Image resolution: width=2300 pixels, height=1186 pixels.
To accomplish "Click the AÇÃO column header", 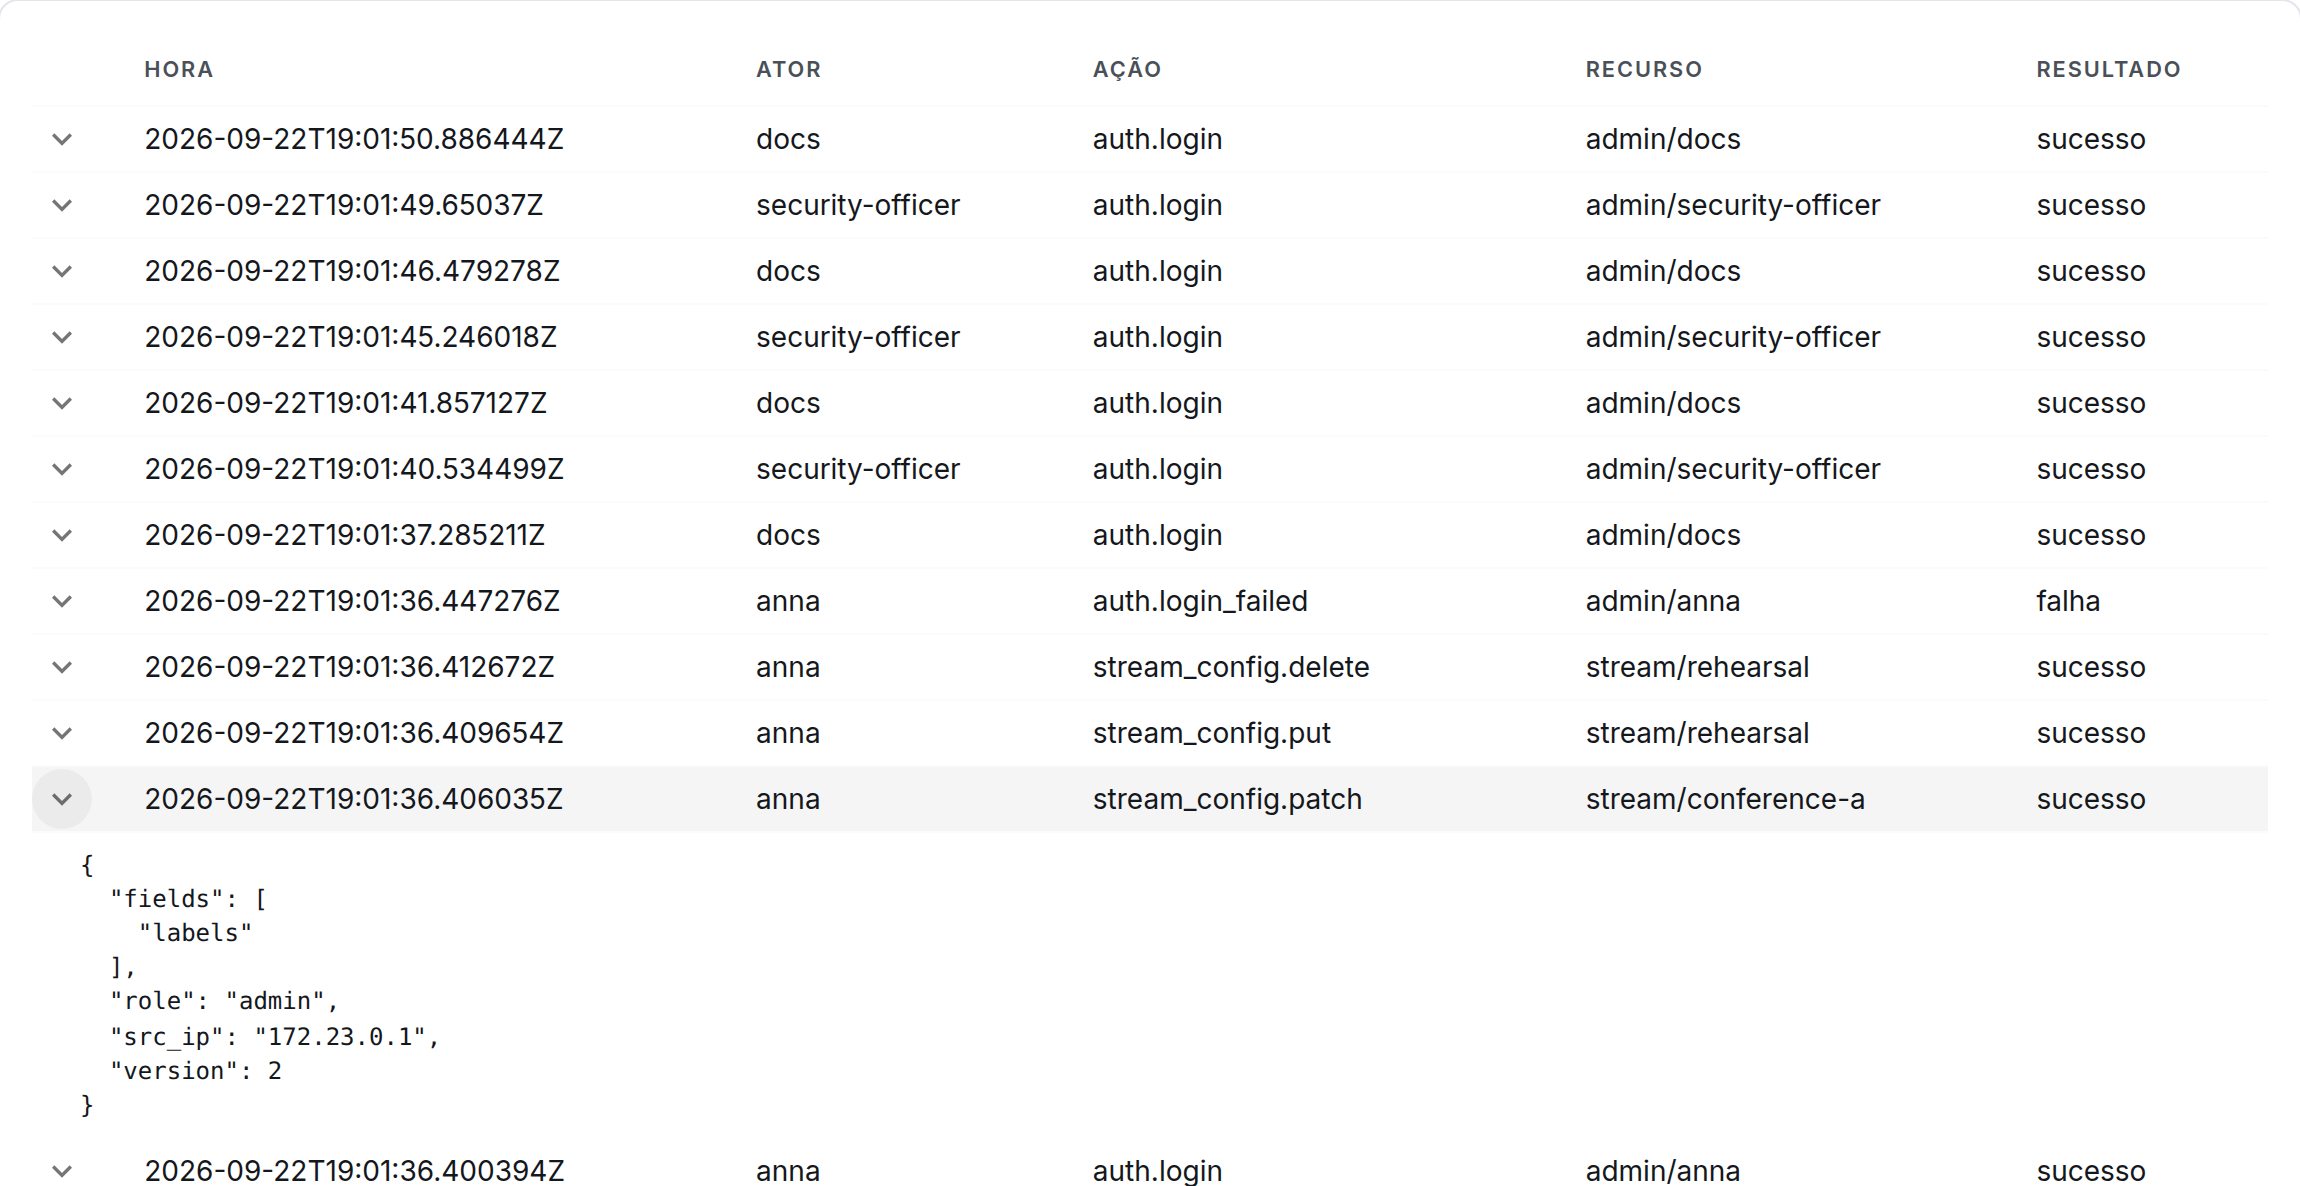I will (x=1127, y=69).
